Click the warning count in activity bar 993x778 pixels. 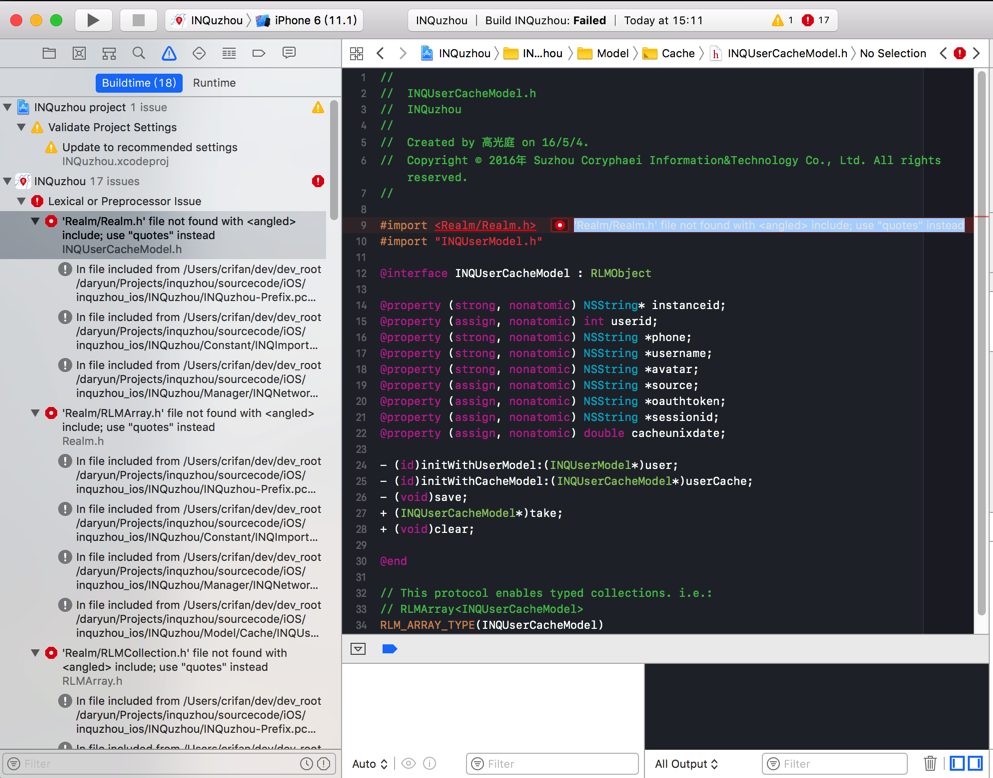point(782,20)
